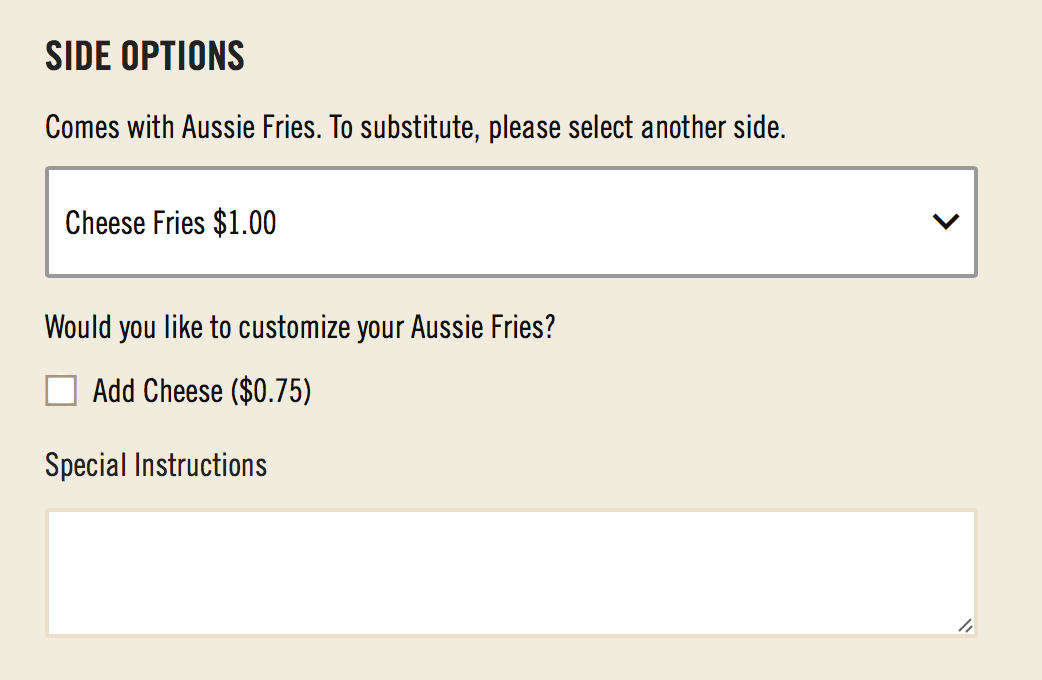Click the "Cheese Fries $1.00" selected value
Image resolution: width=1042 pixels, height=680 pixels.
click(x=170, y=222)
